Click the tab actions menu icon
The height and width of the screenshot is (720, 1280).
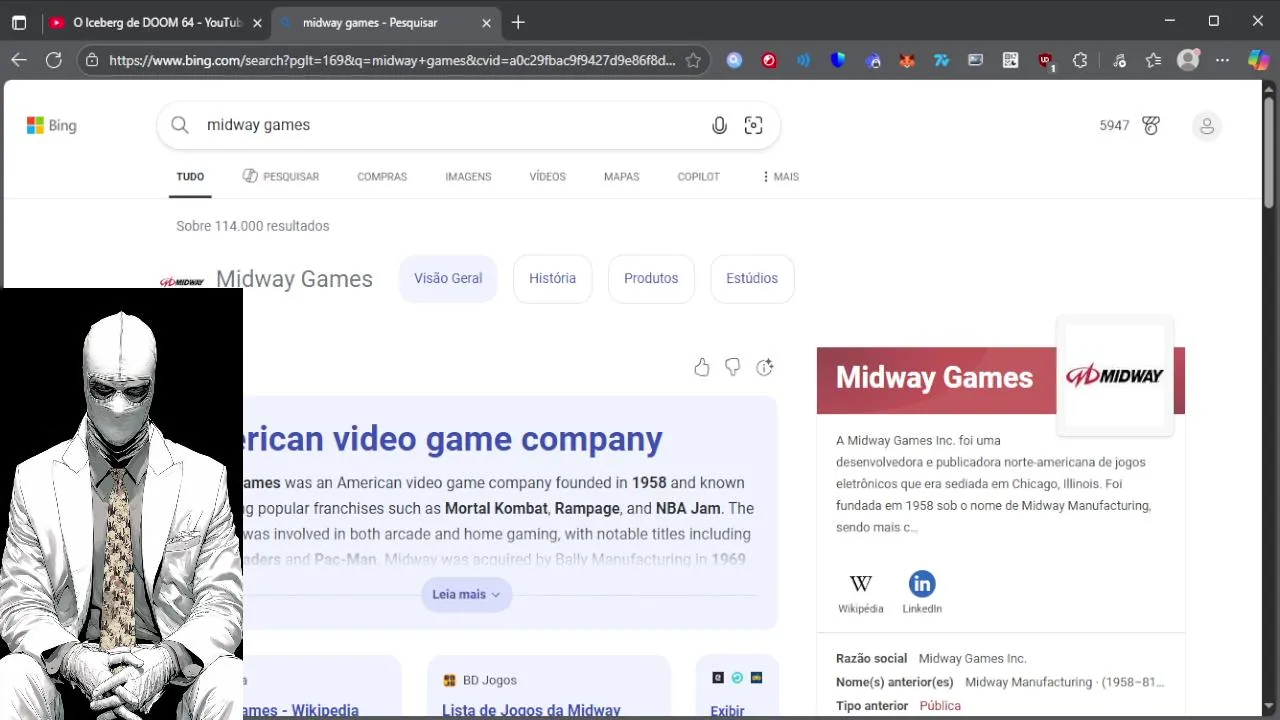click(x=19, y=22)
